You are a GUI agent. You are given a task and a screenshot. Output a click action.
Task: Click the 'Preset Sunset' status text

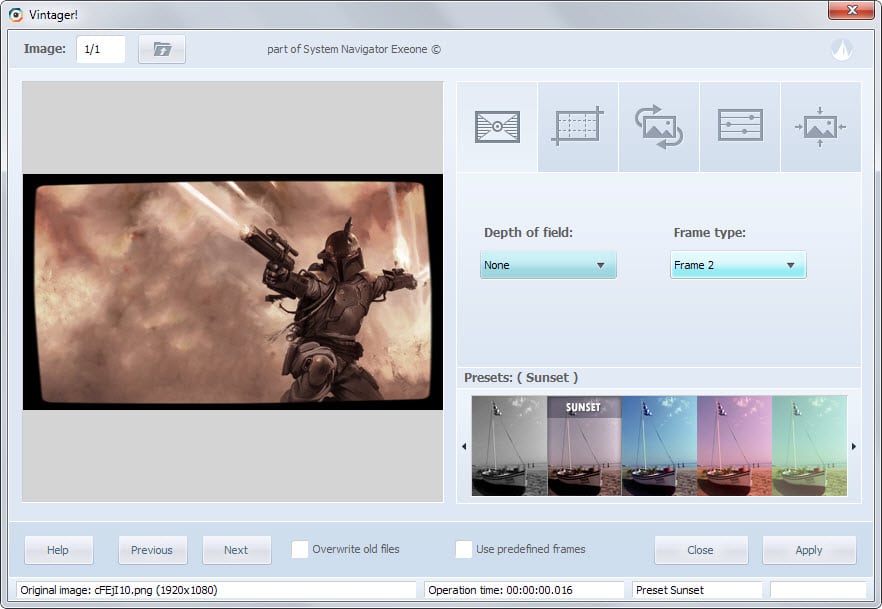[x=669, y=590]
